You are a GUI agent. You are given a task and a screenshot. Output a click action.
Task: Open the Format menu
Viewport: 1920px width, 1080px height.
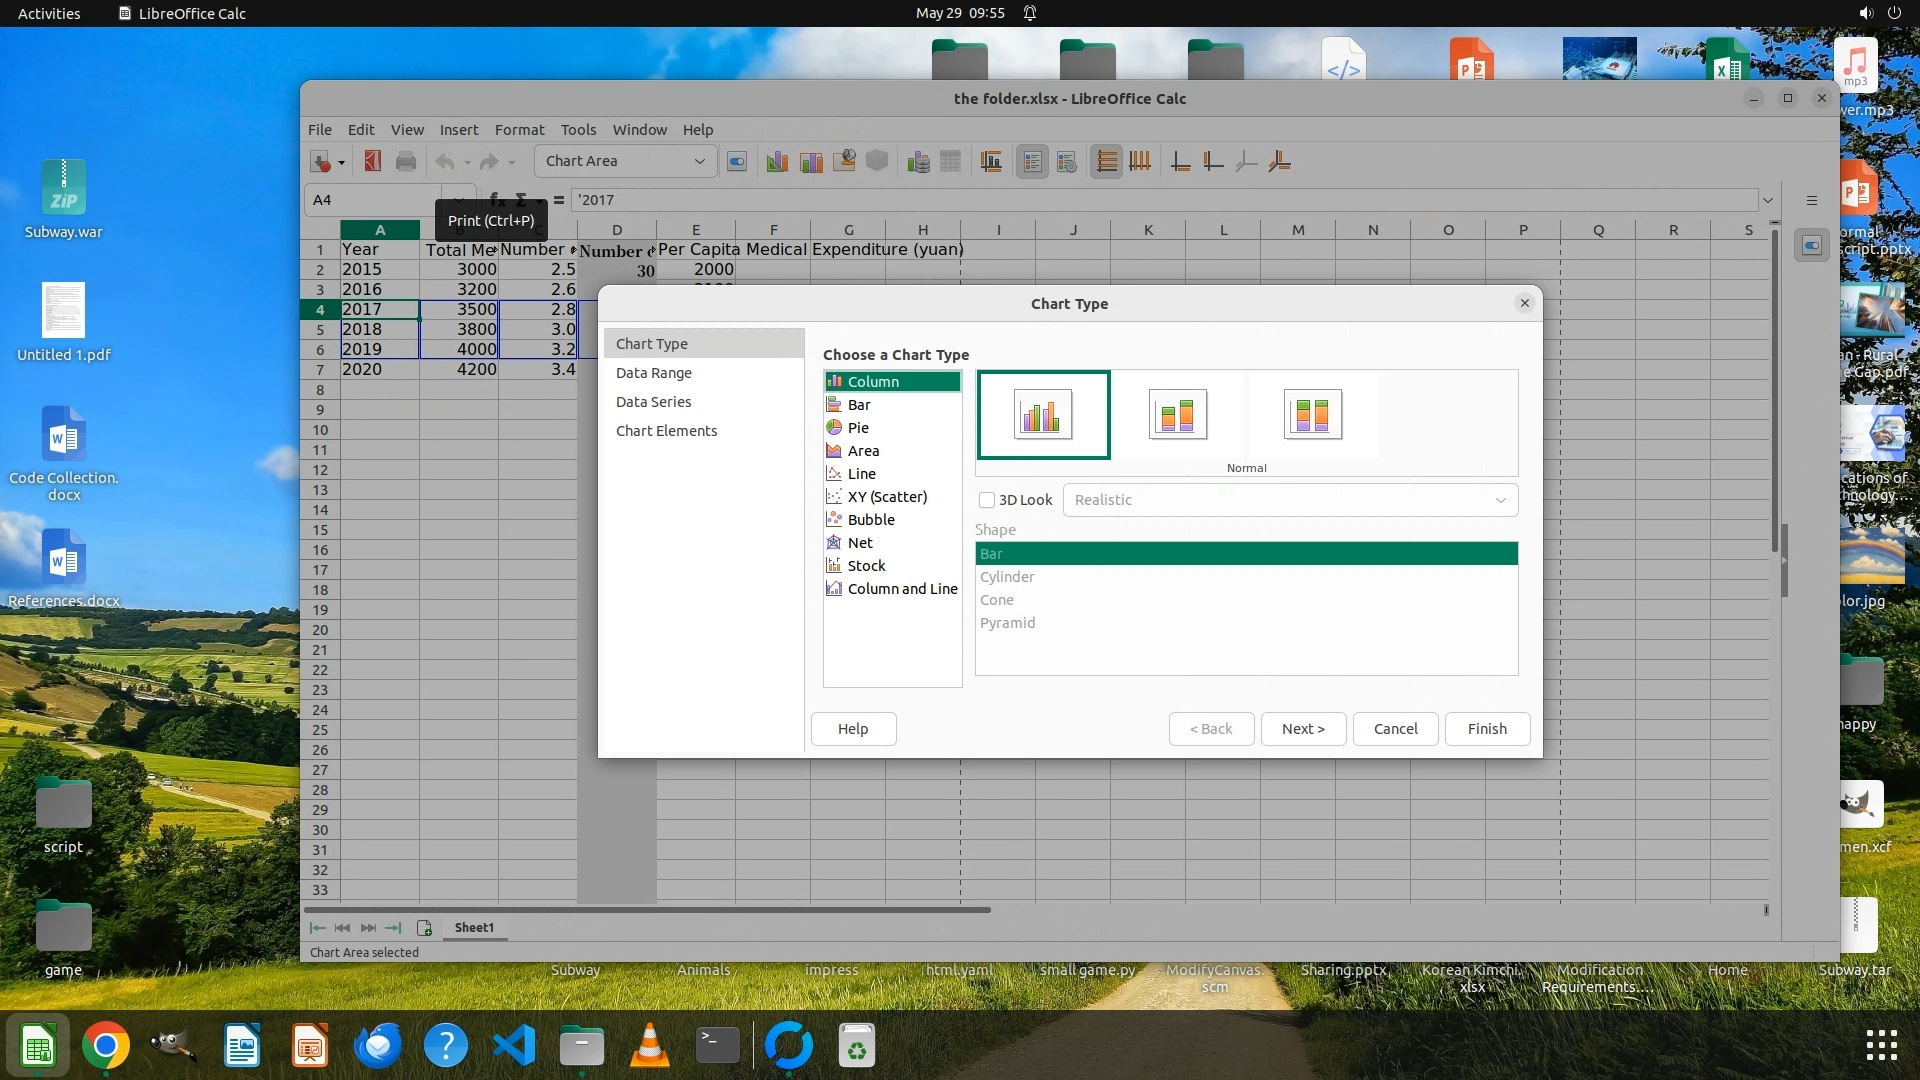tap(519, 130)
